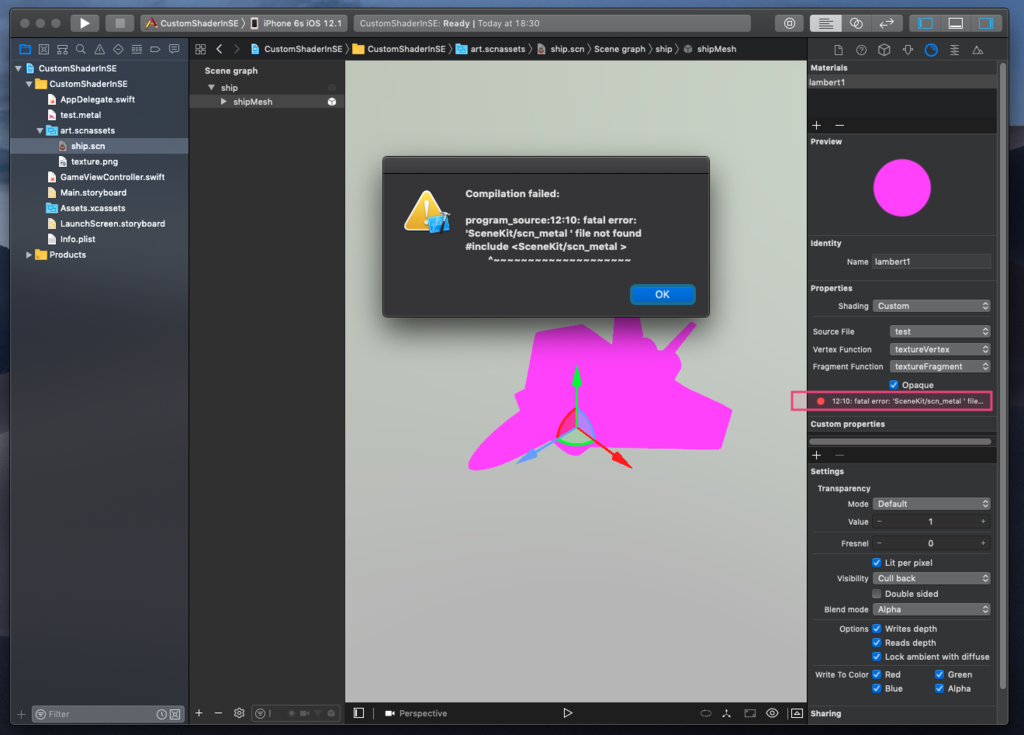Viewport: 1024px width, 735px height.
Task: Switch to Standard editor
Action: pos(825,23)
